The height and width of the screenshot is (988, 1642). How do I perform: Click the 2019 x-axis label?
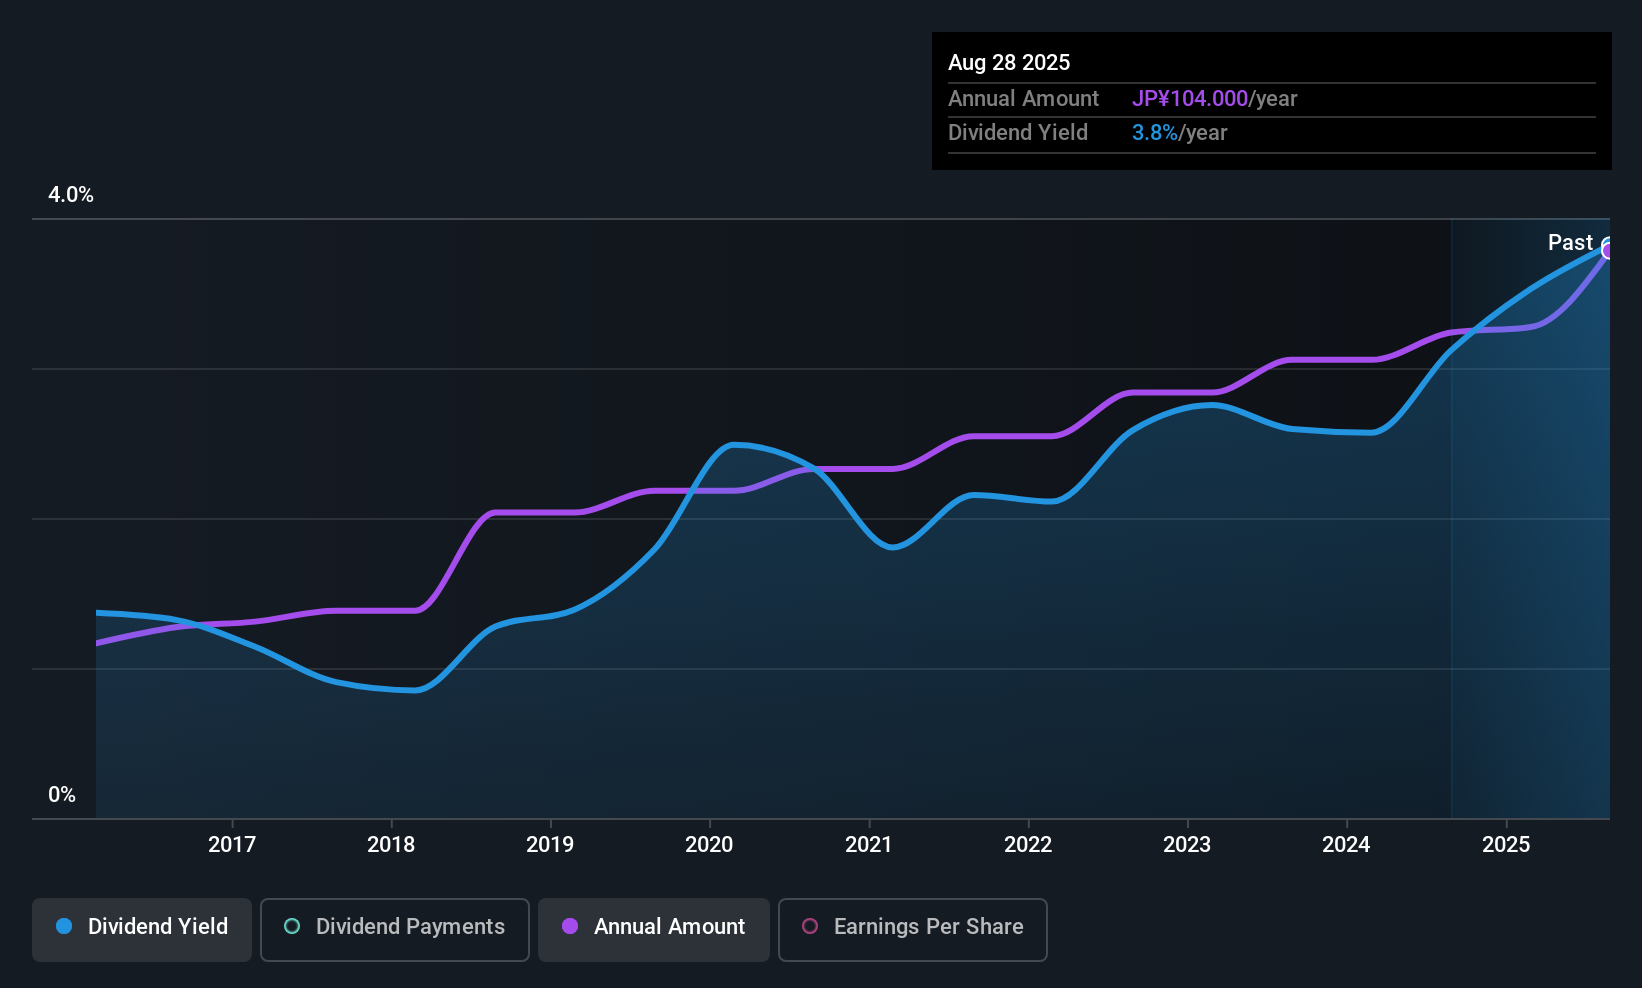click(x=550, y=845)
